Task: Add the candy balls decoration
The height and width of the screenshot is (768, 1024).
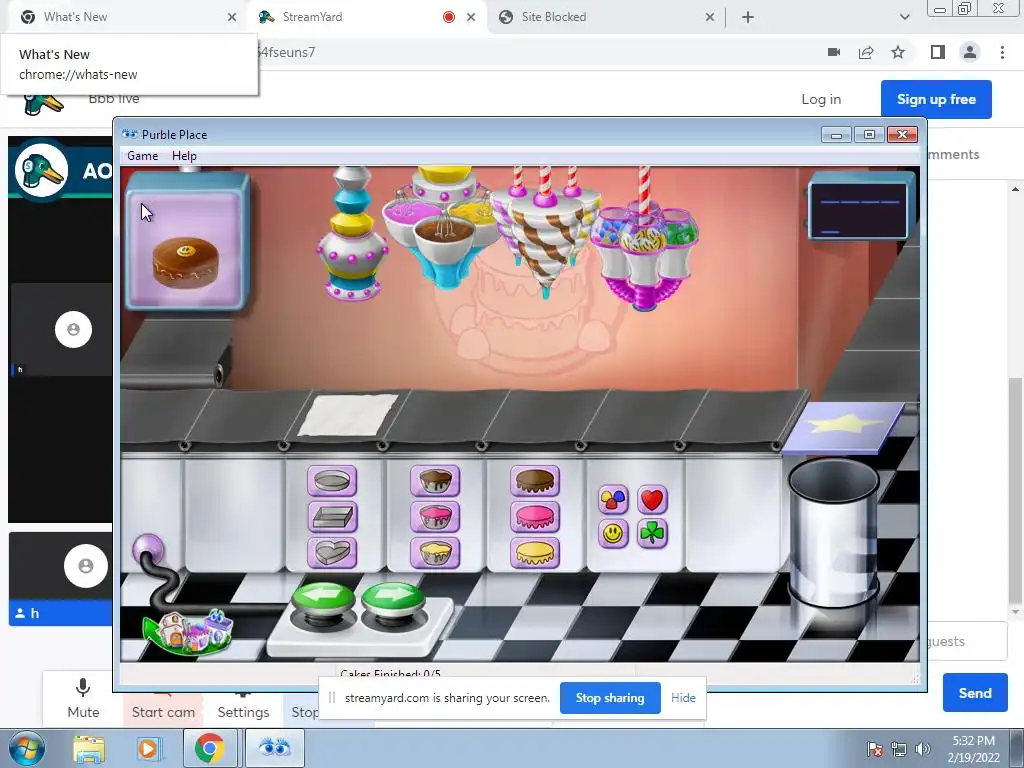Action: coord(613,500)
